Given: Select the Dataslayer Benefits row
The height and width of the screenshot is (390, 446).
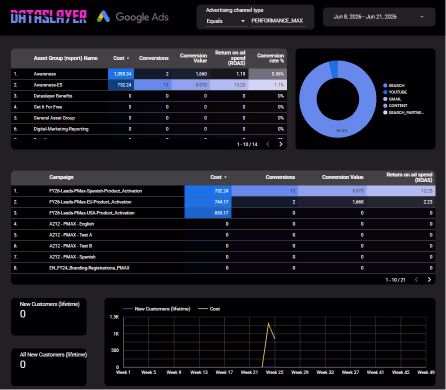Looking at the screenshot, I should point(149,96).
